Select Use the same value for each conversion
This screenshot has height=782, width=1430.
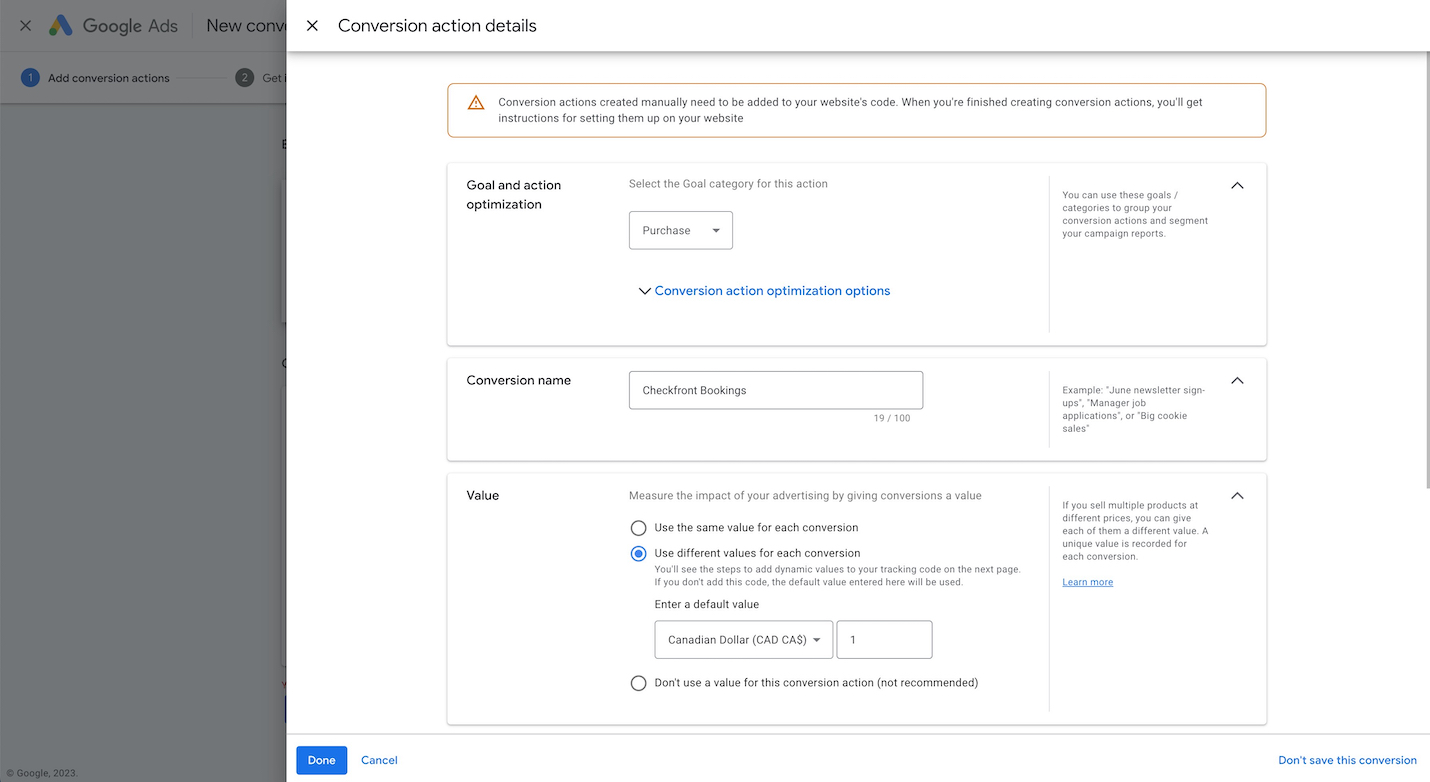tap(638, 528)
